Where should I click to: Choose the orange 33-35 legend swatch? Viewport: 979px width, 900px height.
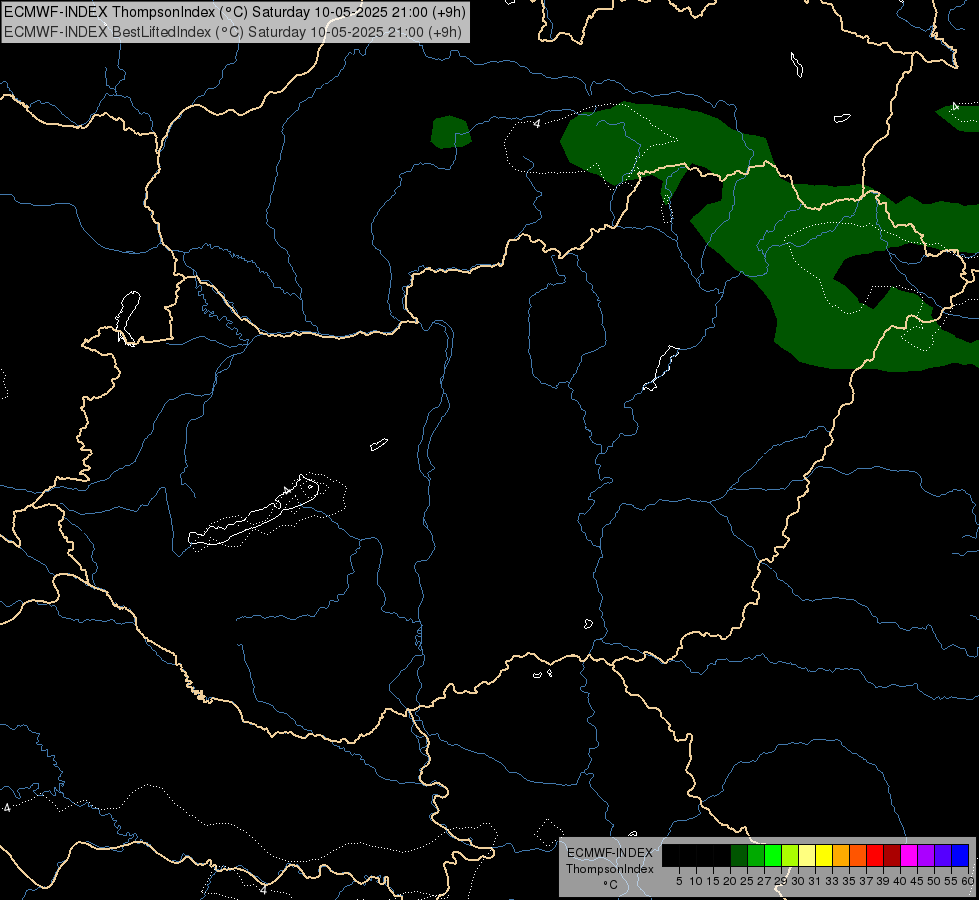841,855
